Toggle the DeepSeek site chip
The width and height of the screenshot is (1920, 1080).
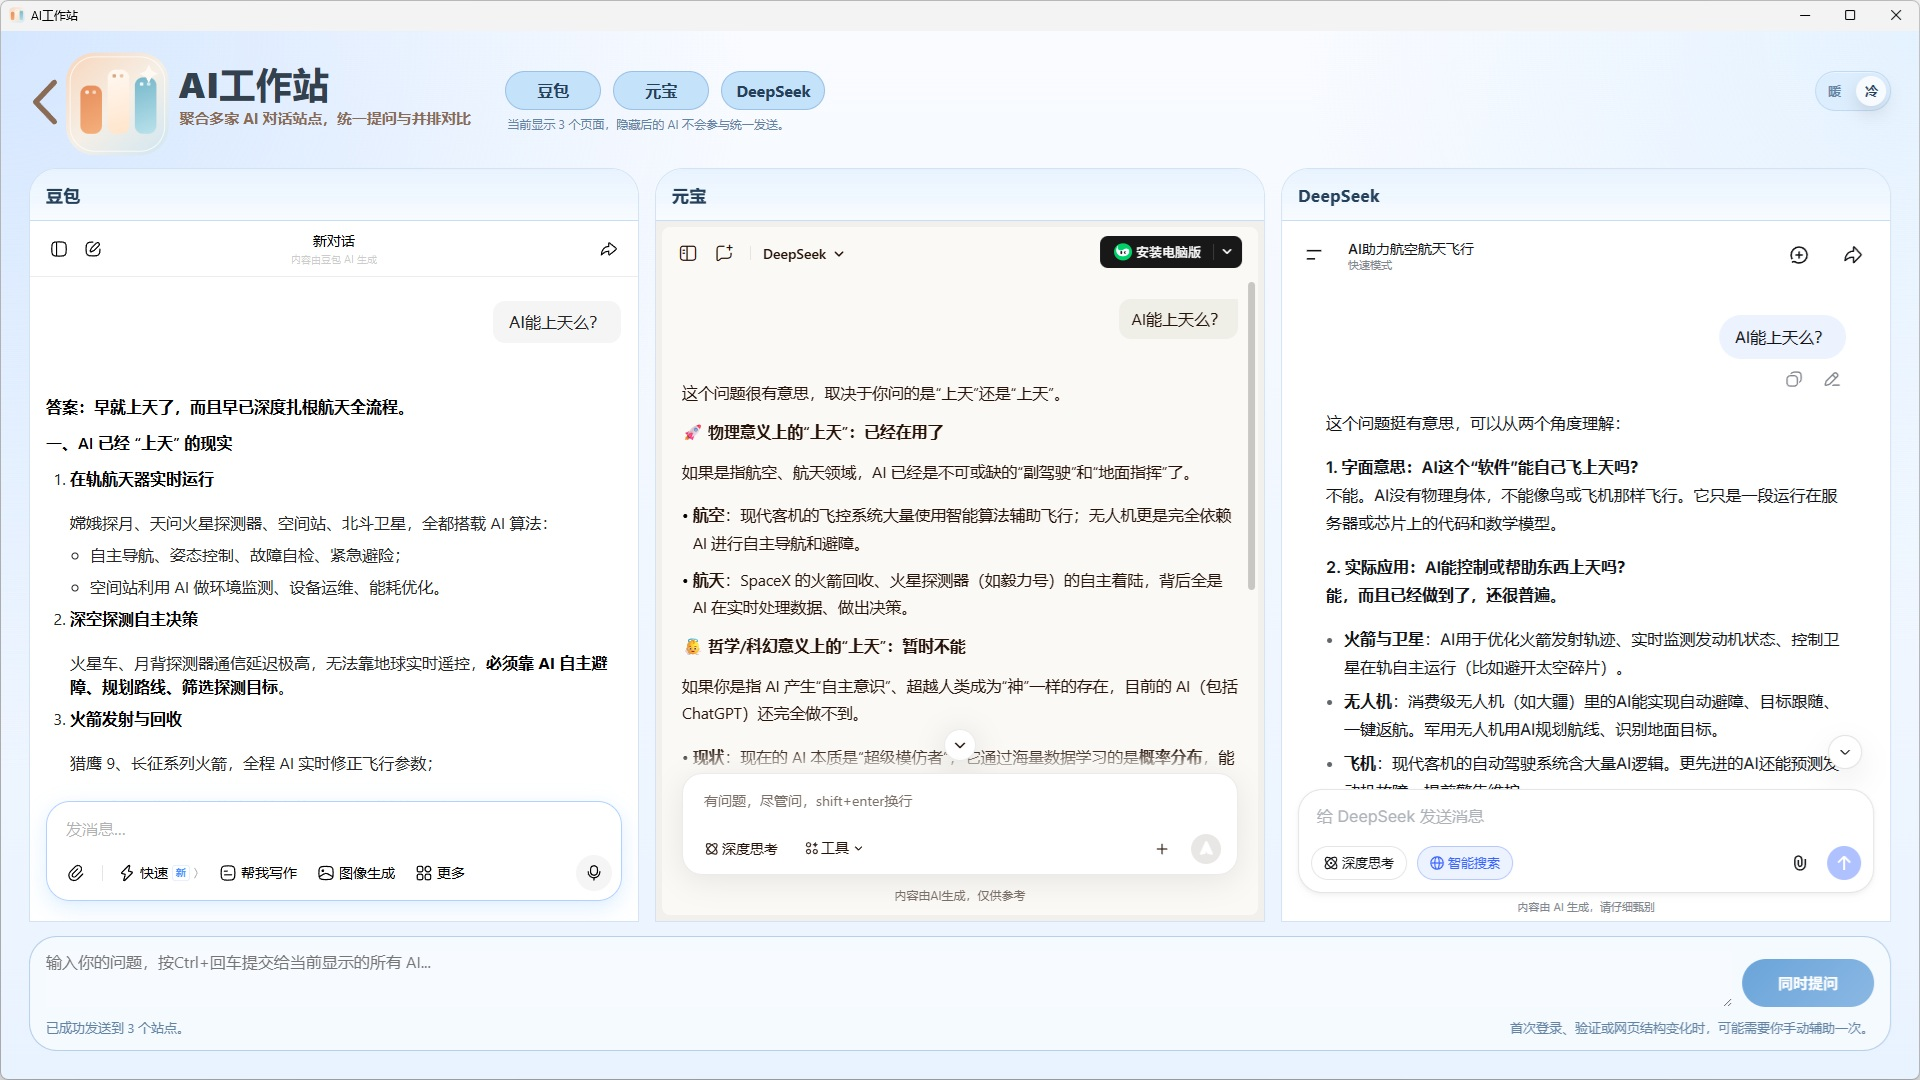(773, 91)
